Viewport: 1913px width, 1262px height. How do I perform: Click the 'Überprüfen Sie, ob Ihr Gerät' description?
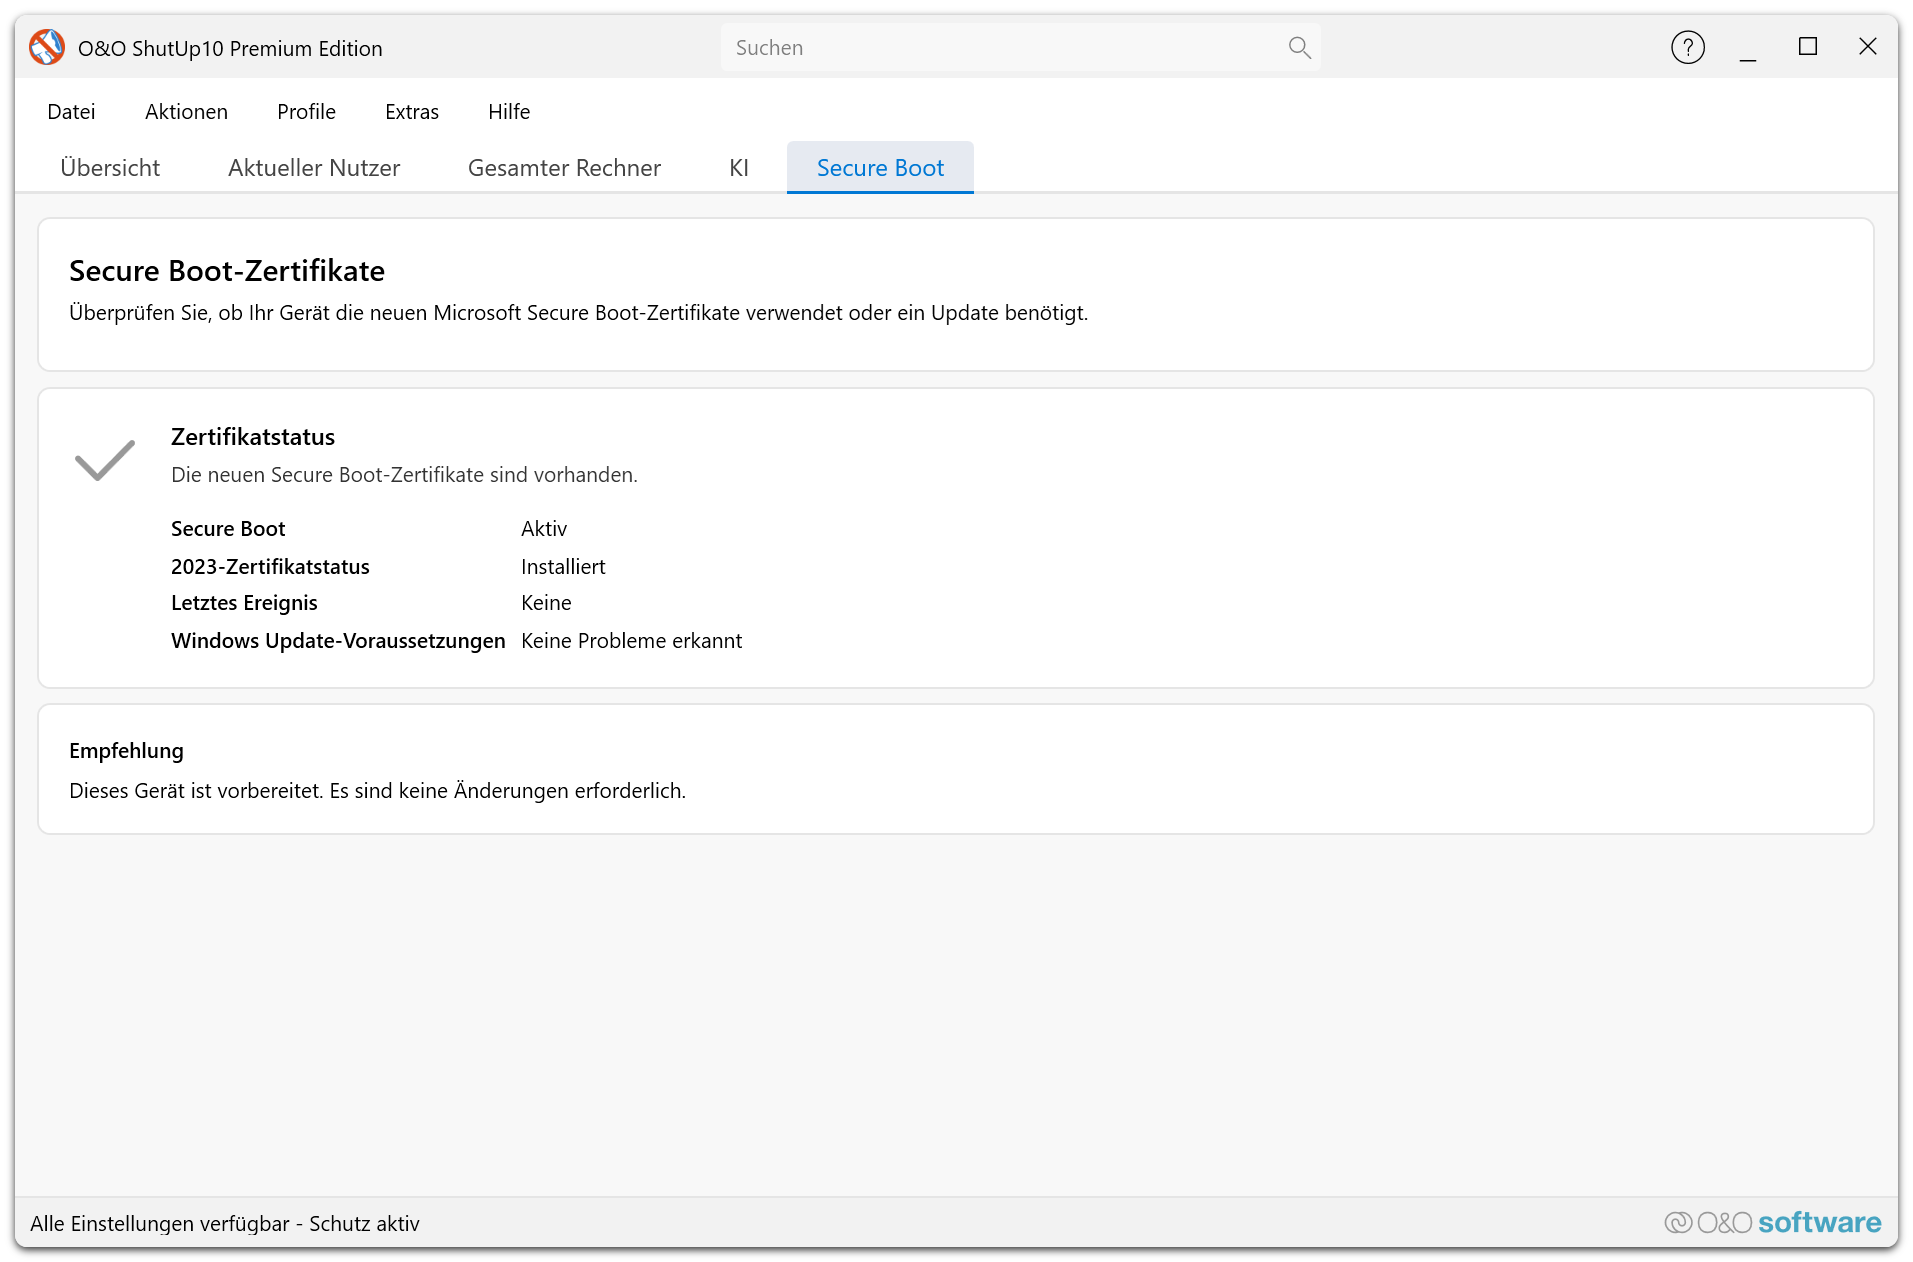click(x=578, y=313)
